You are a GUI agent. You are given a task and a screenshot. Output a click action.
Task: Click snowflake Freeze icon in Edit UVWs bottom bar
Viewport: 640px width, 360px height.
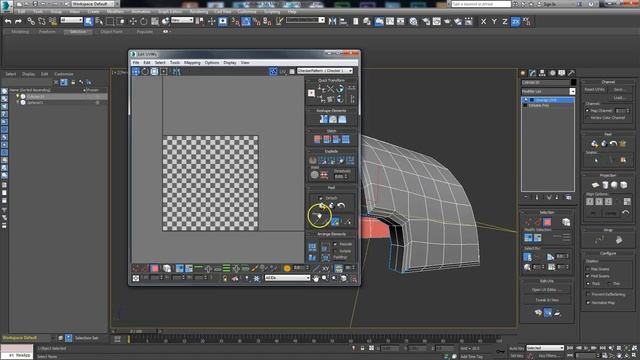(x=256, y=278)
